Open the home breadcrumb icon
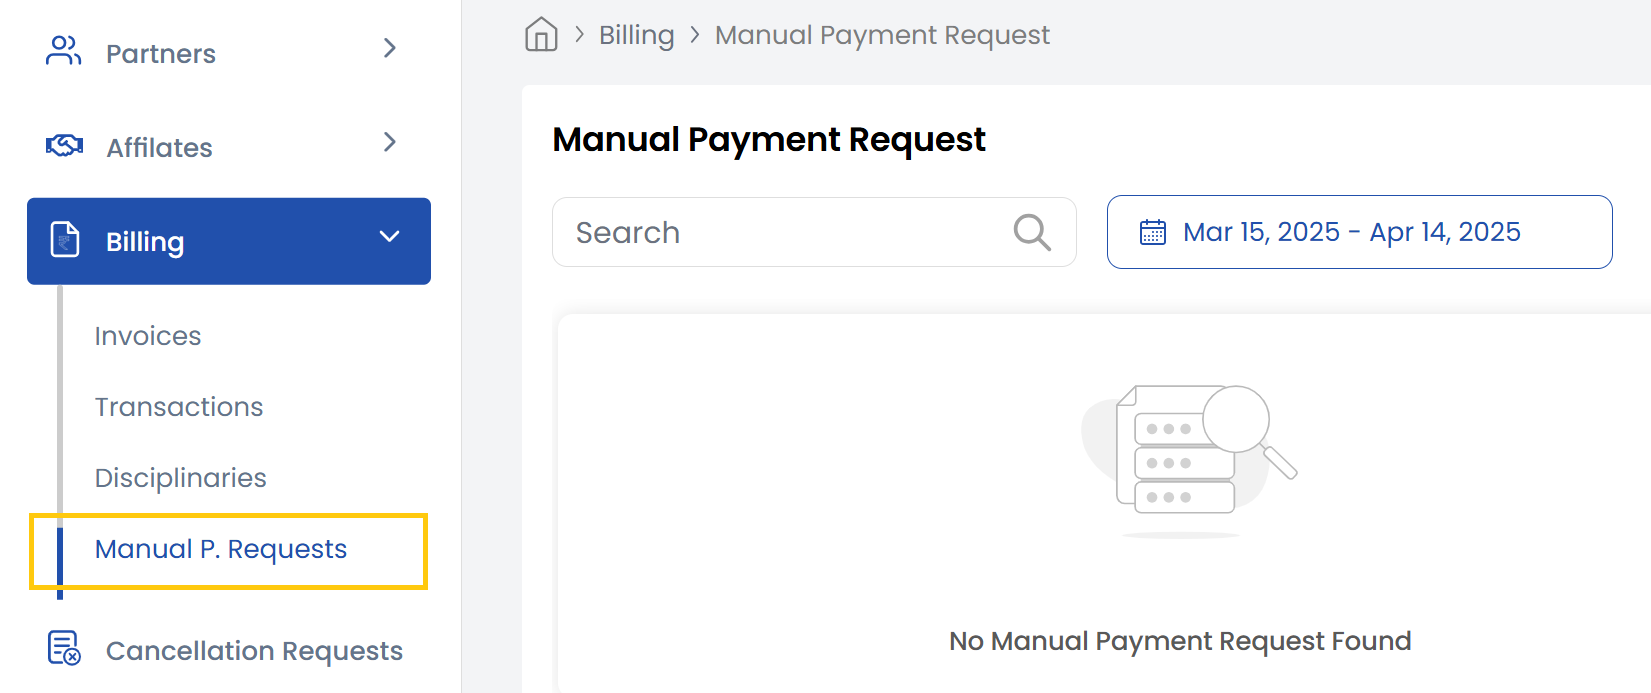1651x693 pixels. [x=541, y=34]
